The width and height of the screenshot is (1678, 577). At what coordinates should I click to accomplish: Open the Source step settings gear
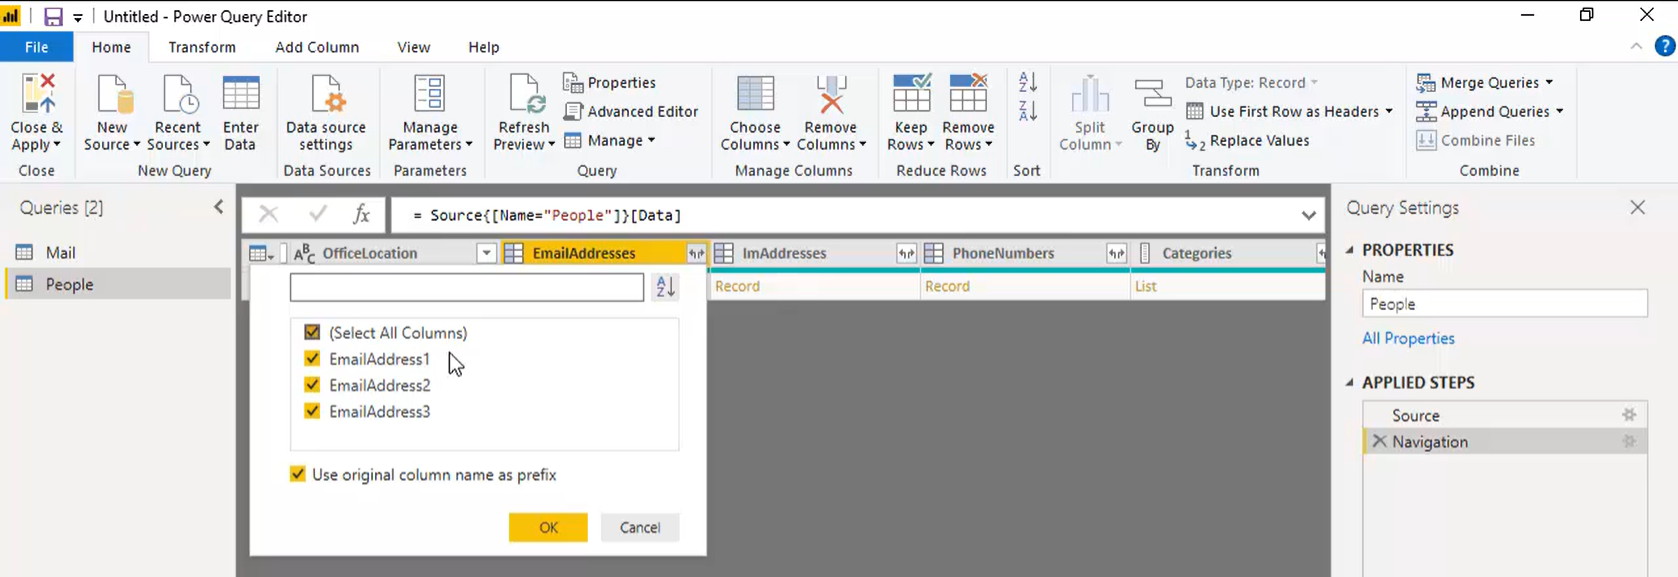click(1629, 414)
